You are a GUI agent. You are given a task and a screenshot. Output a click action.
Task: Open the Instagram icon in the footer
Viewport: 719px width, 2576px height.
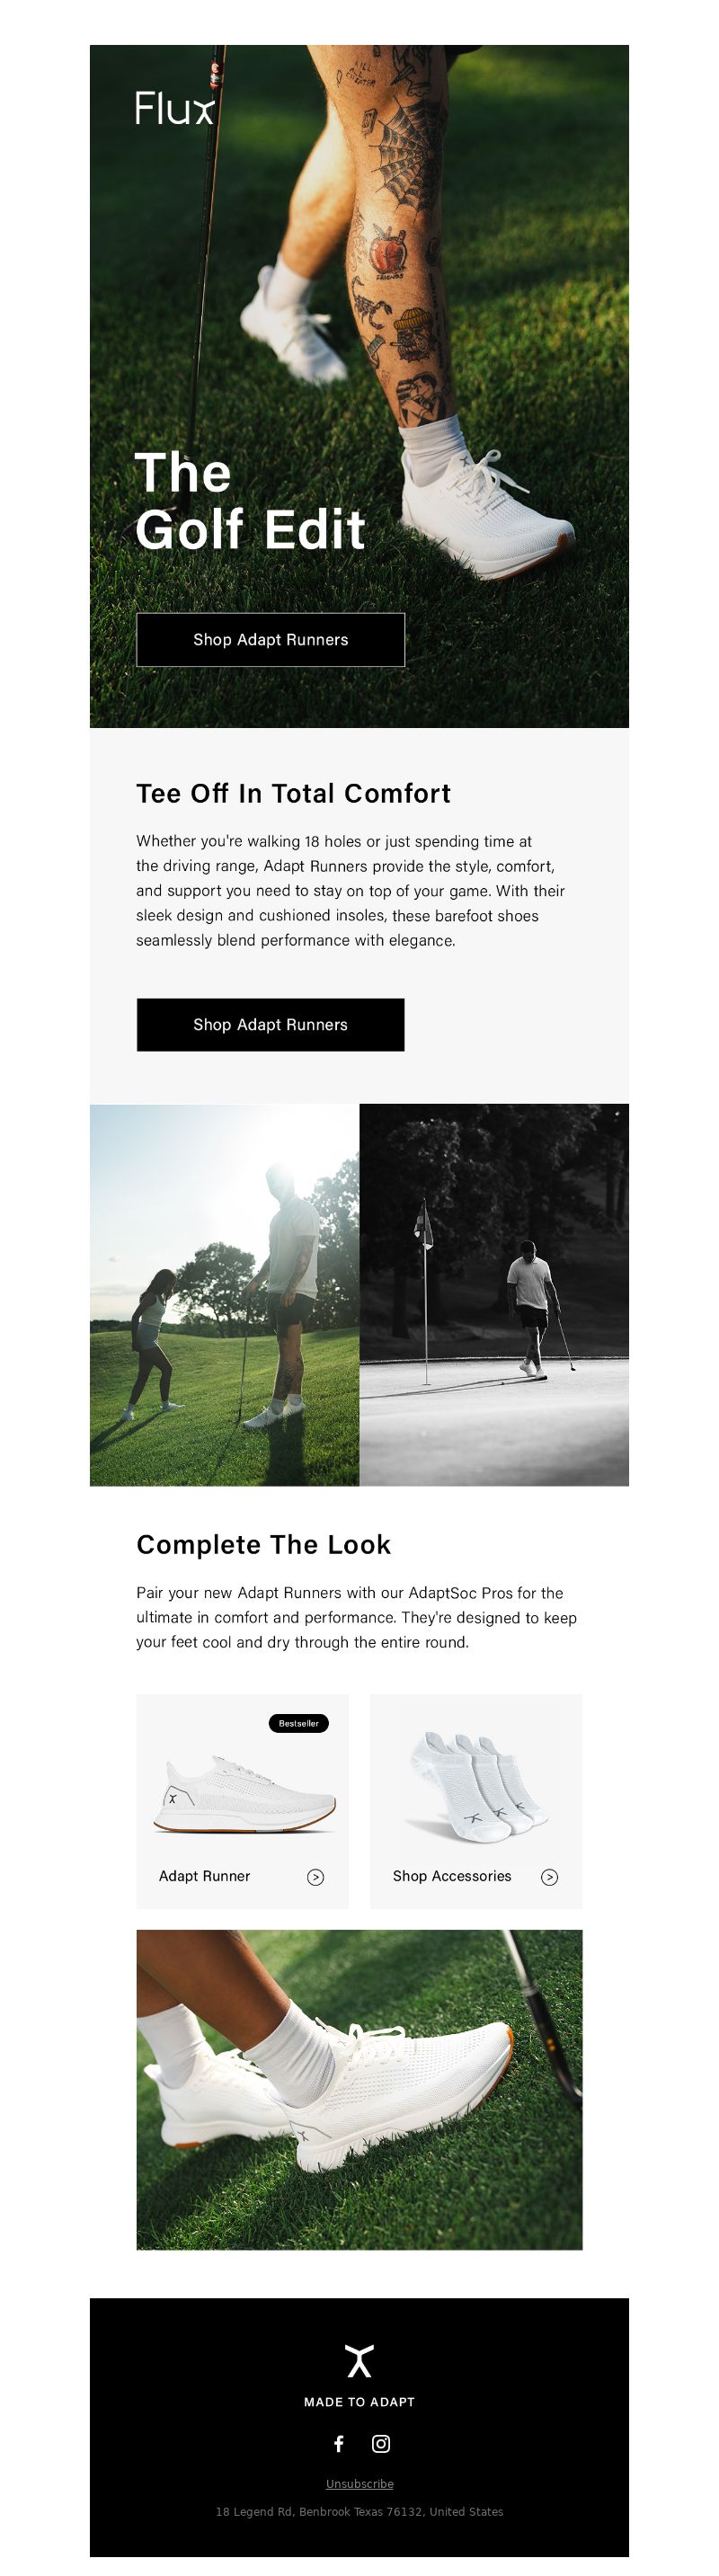click(x=381, y=2444)
